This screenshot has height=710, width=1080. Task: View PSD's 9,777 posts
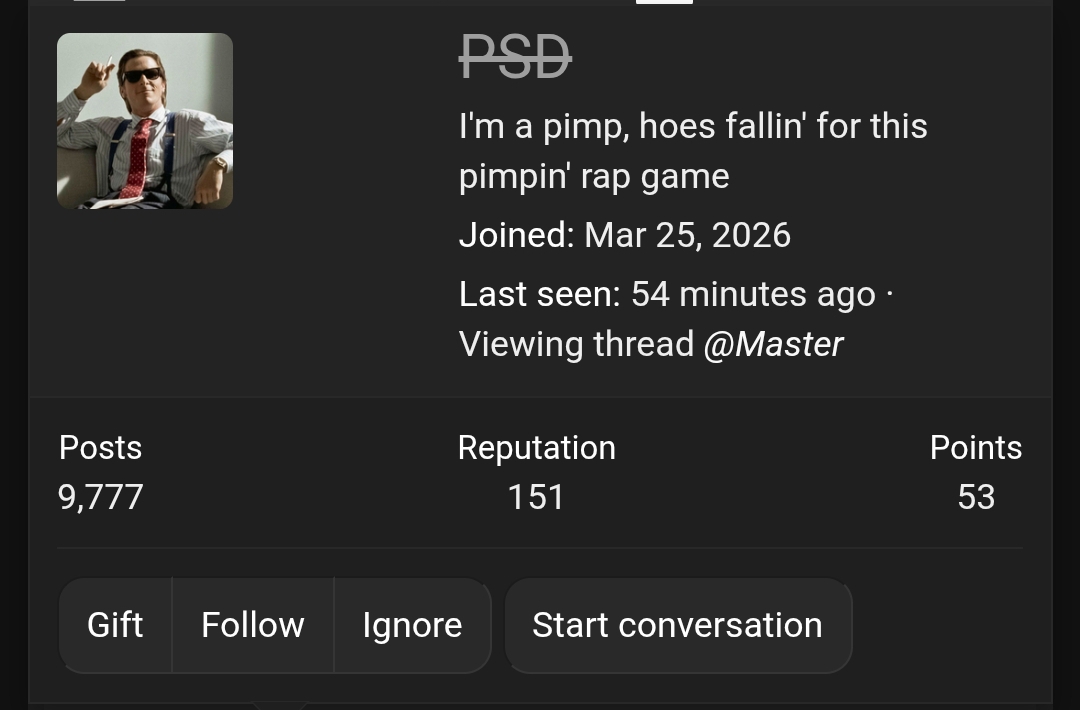coord(100,497)
